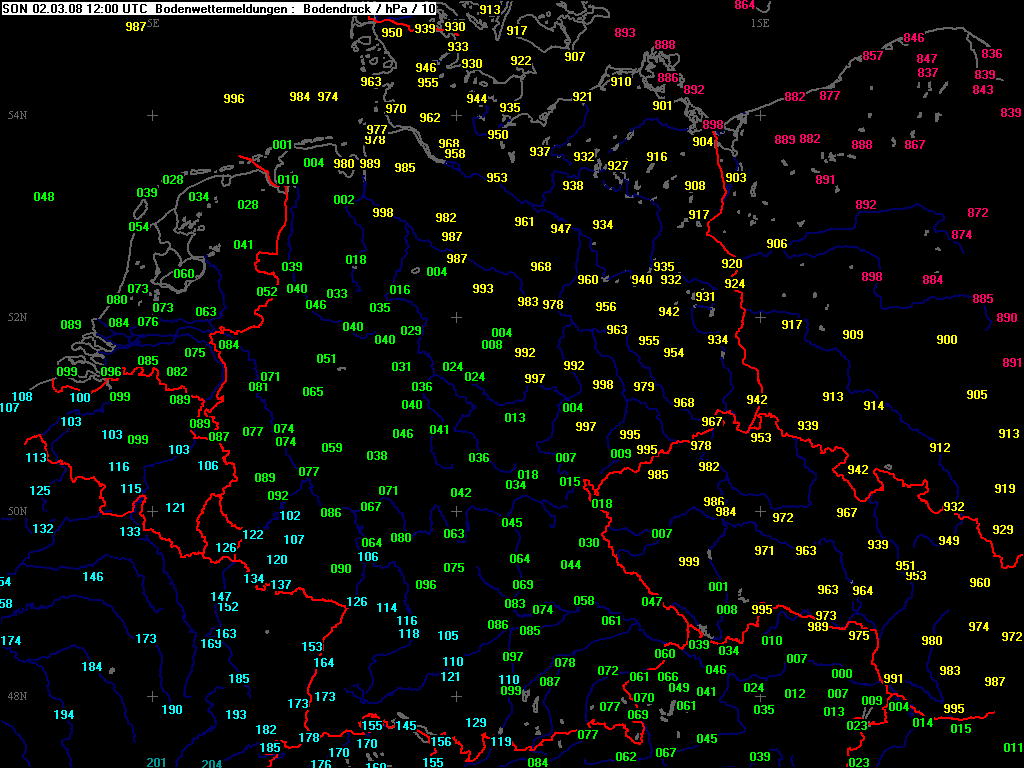Select the yellow pressure value 900

(x=947, y=340)
